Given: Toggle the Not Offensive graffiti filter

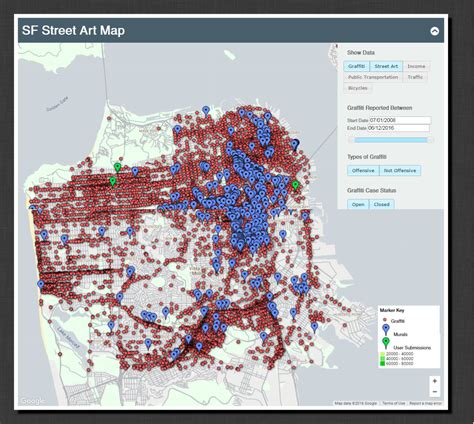Looking at the screenshot, I should tap(400, 170).
